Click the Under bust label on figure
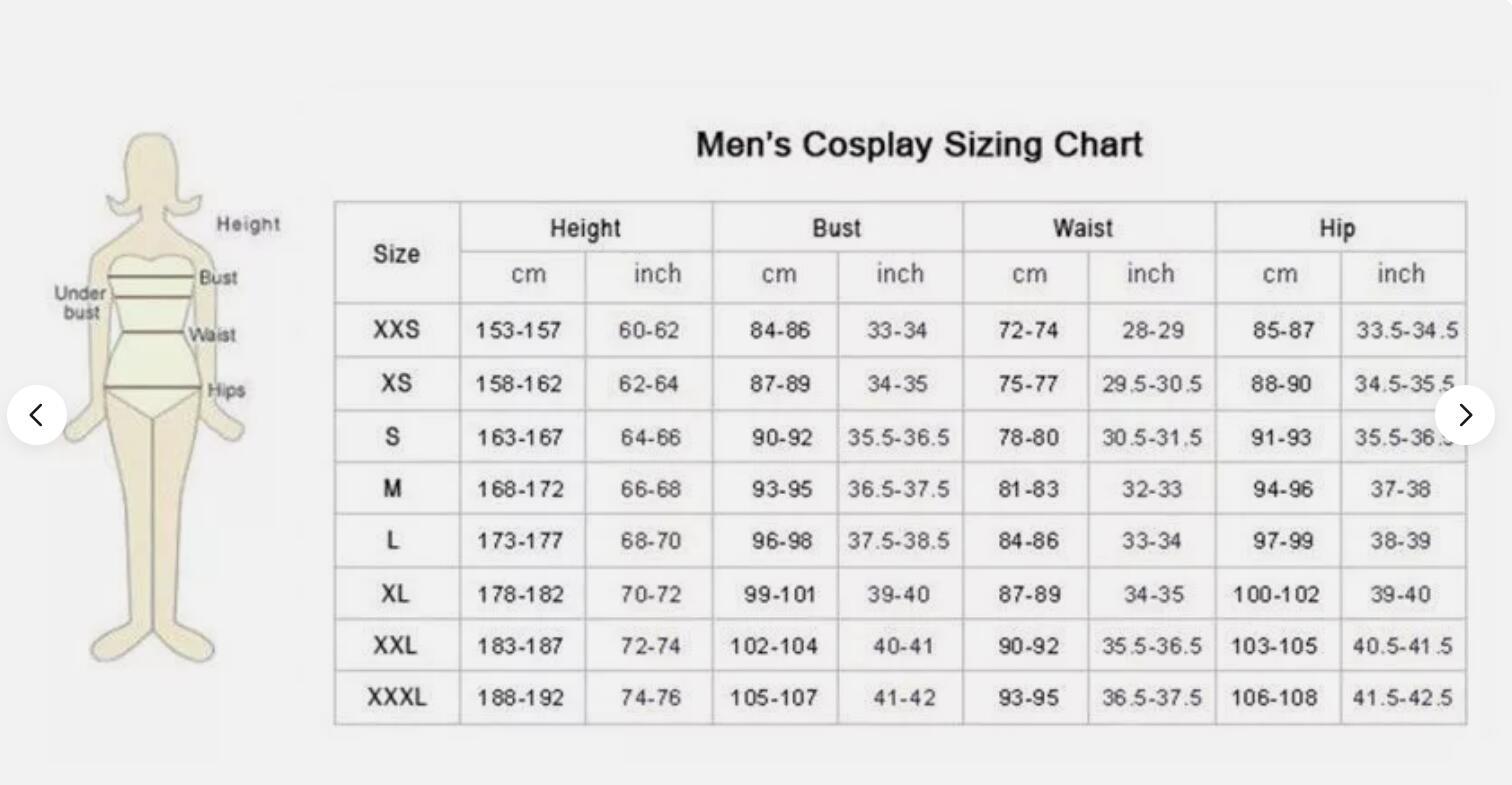The height and width of the screenshot is (785, 1512). (x=80, y=303)
